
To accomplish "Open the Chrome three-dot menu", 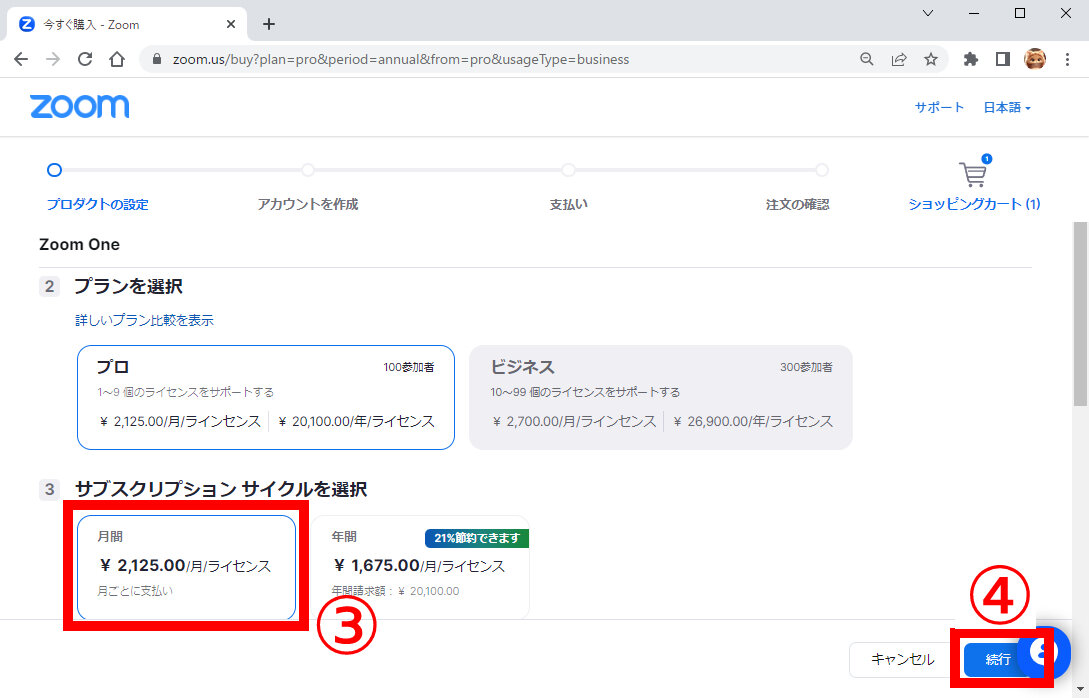I will 1067,60.
